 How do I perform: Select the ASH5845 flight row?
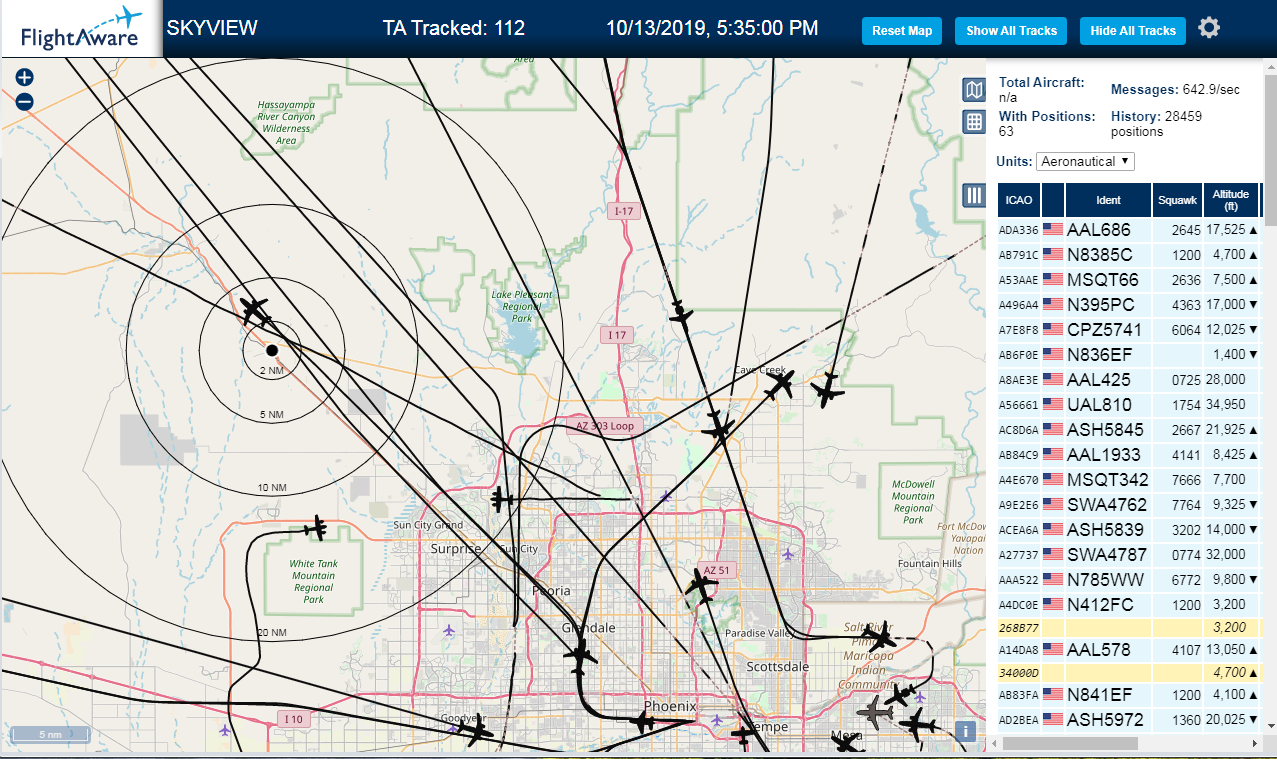(1128, 429)
